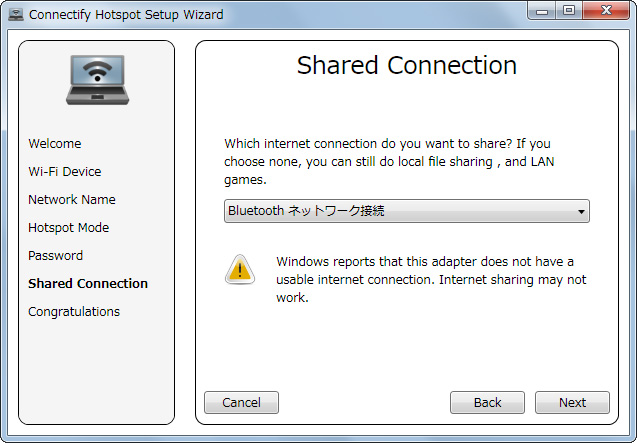Screen dimensions: 637x443
Task: Select the Bluetooth network connection combo box
Action: click(400, 211)
